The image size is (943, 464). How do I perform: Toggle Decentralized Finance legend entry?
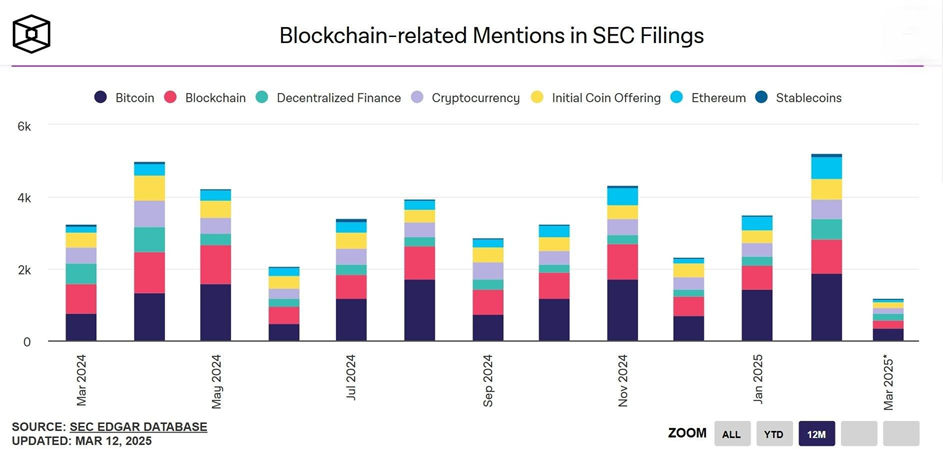tap(328, 98)
